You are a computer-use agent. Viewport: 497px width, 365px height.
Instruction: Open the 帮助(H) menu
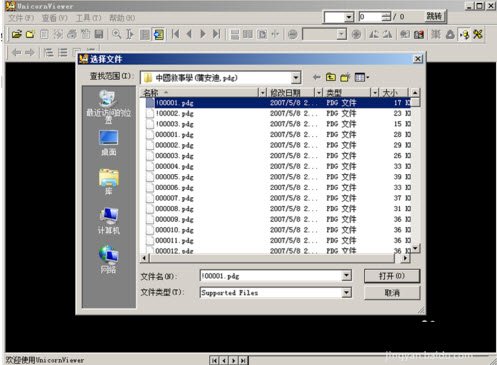(x=122, y=18)
